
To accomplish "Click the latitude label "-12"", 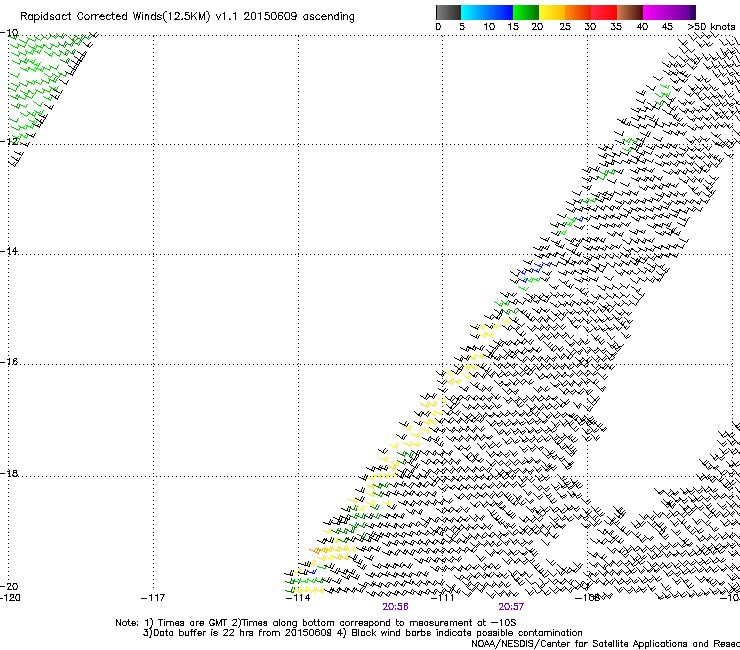I will [10, 141].
